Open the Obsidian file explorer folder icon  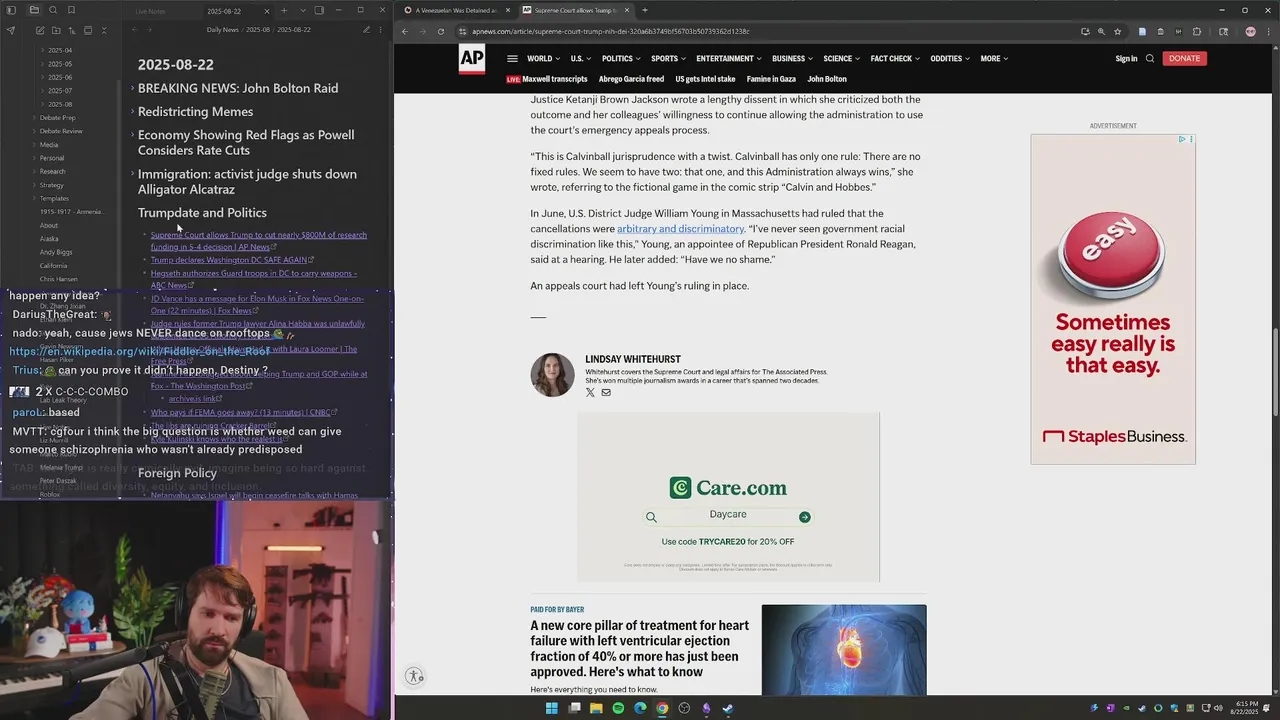(x=34, y=10)
